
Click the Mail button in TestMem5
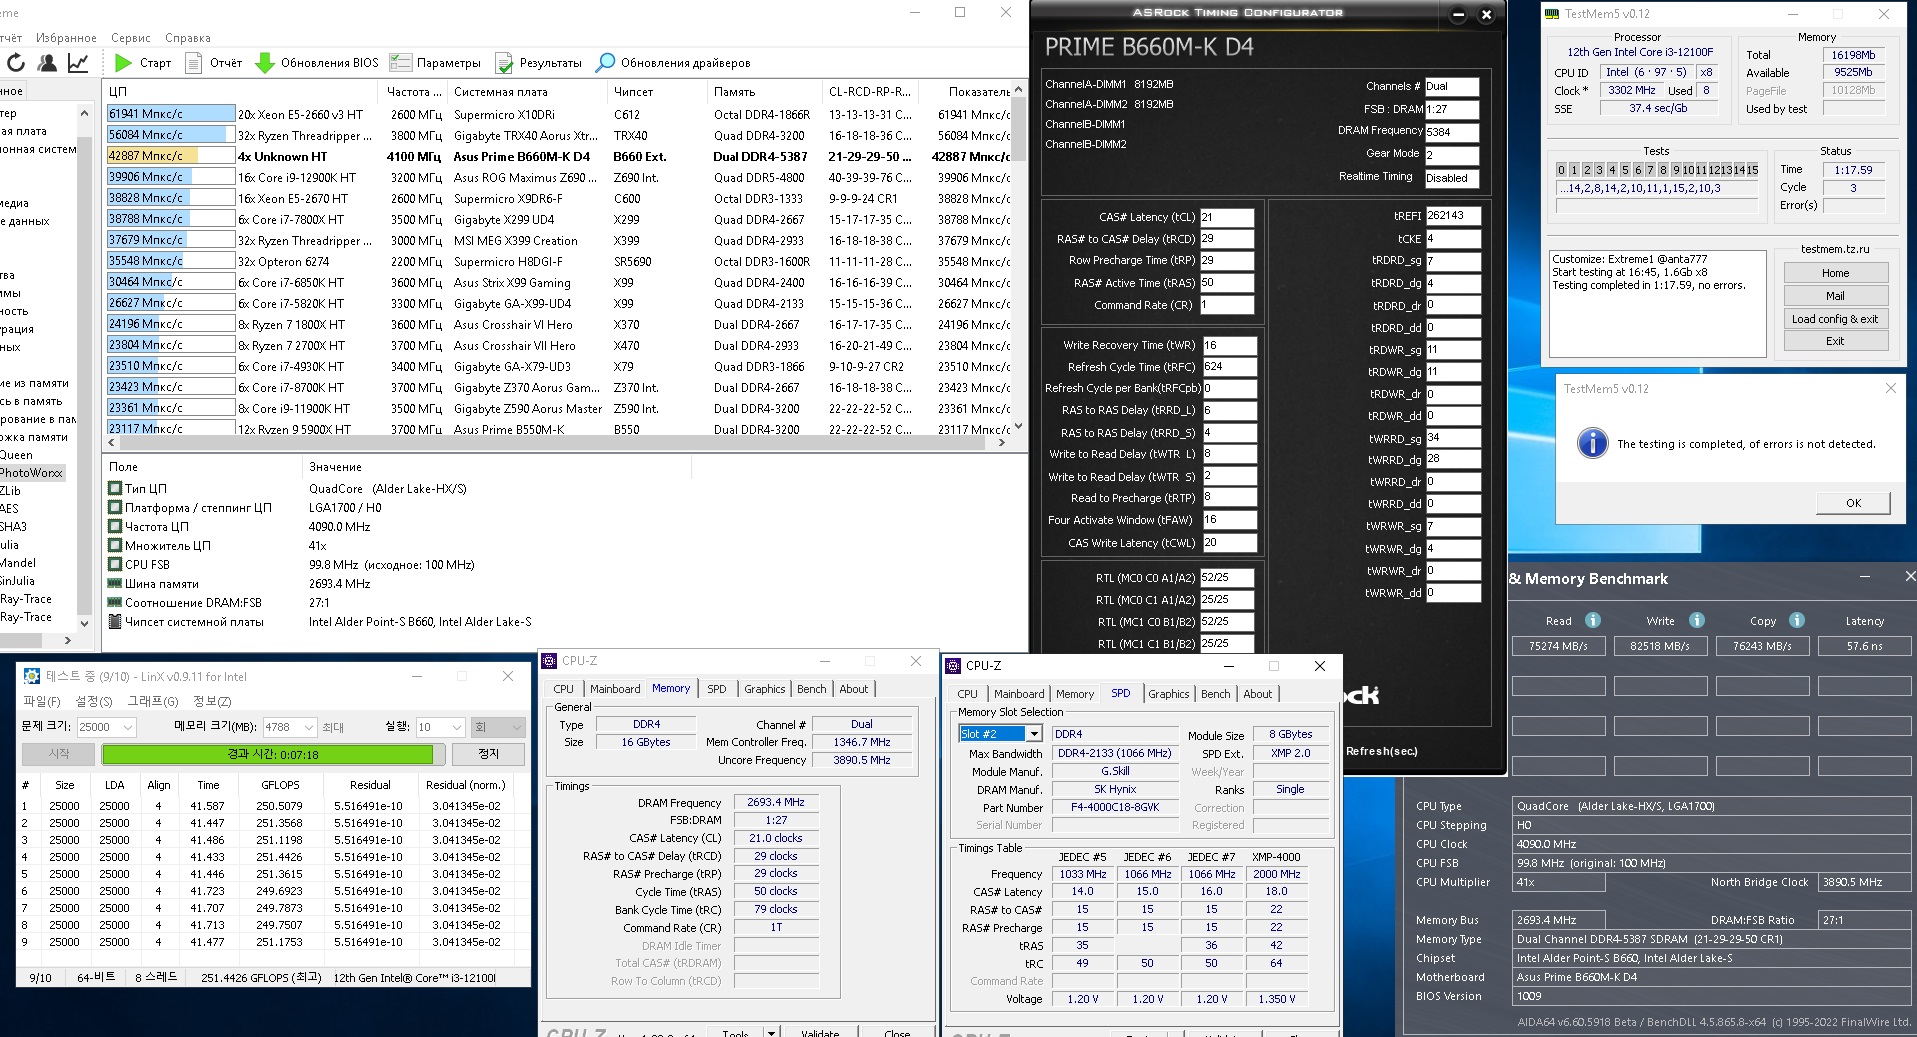[1835, 296]
